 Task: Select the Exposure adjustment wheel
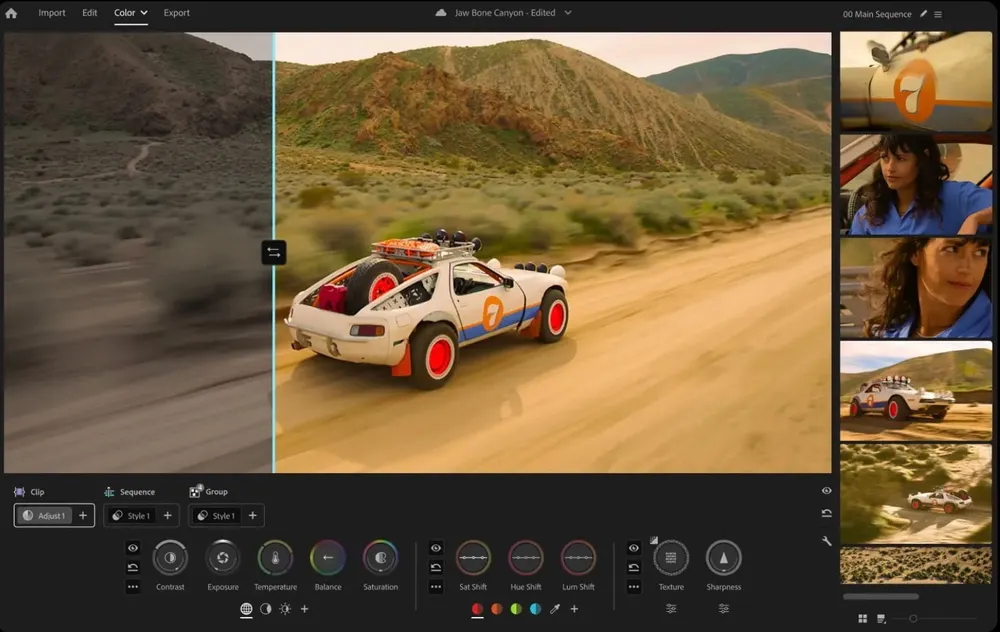coord(222,558)
